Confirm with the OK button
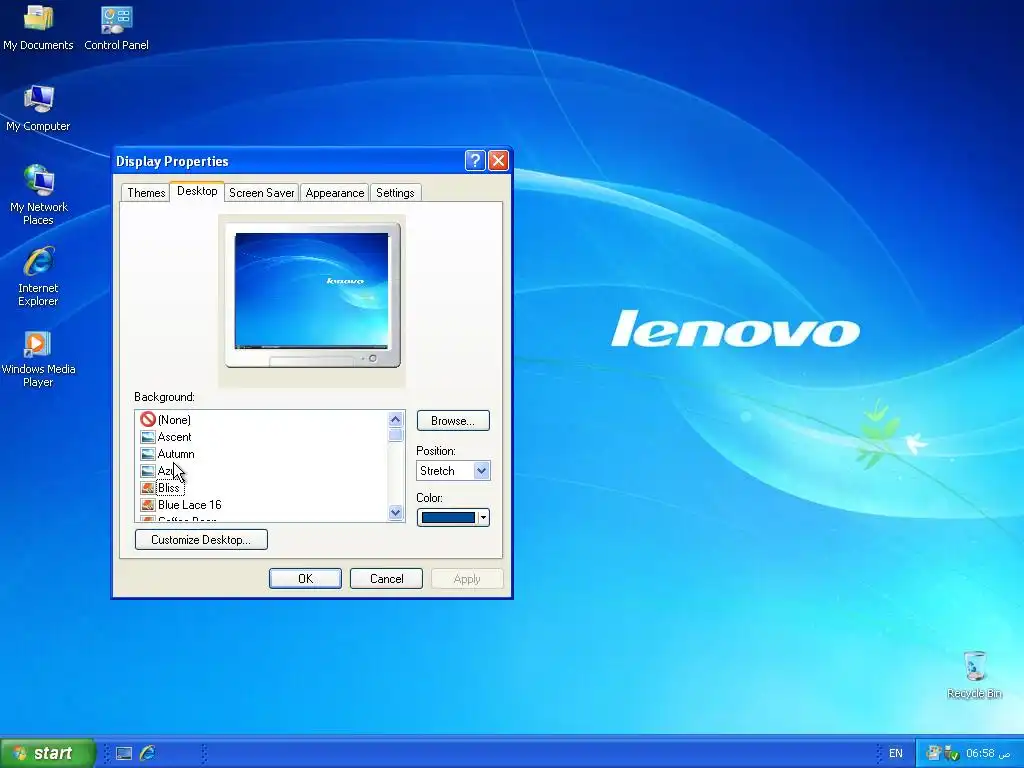Screen dimensions: 1024x768 point(305,579)
